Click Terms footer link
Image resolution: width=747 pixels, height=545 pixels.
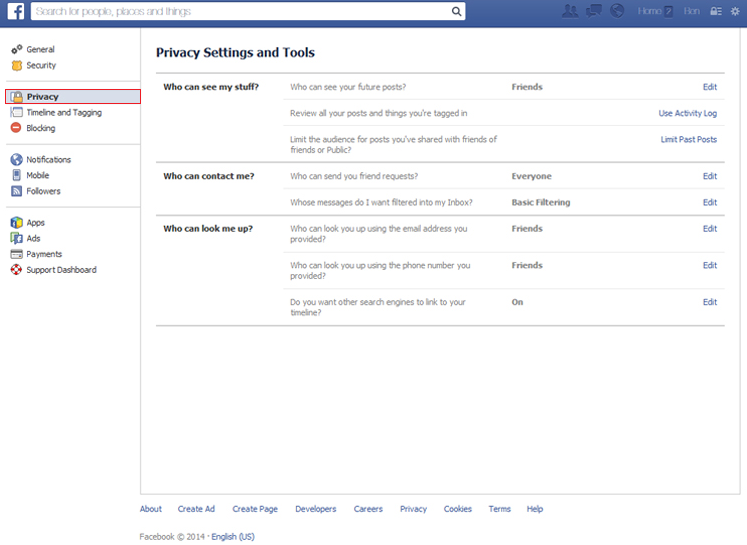[x=499, y=509]
